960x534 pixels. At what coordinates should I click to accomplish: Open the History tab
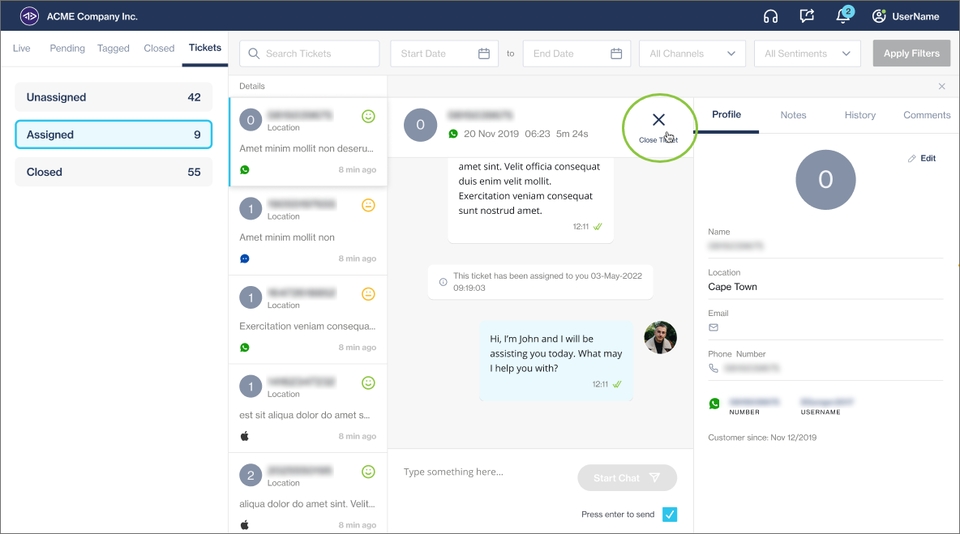[x=859, y=115]
